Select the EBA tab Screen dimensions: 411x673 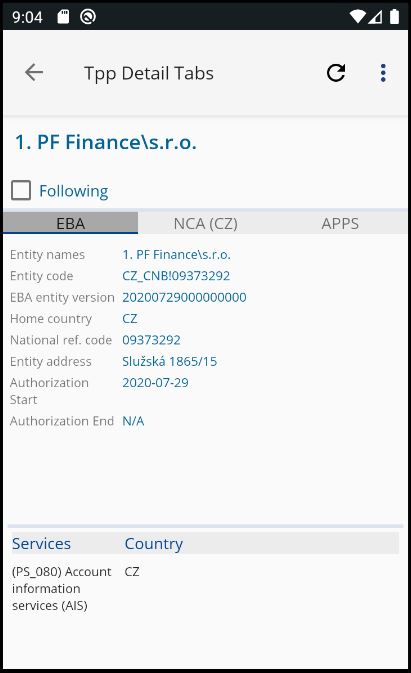70,223
